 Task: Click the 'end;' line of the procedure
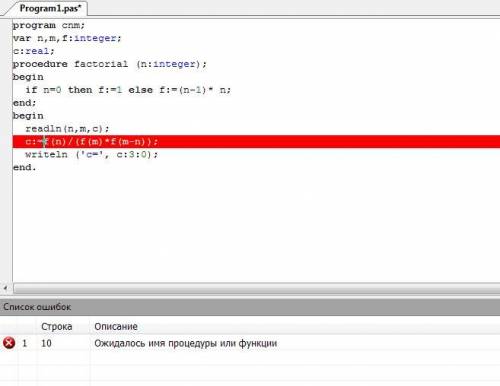click(x=24, y=103)
